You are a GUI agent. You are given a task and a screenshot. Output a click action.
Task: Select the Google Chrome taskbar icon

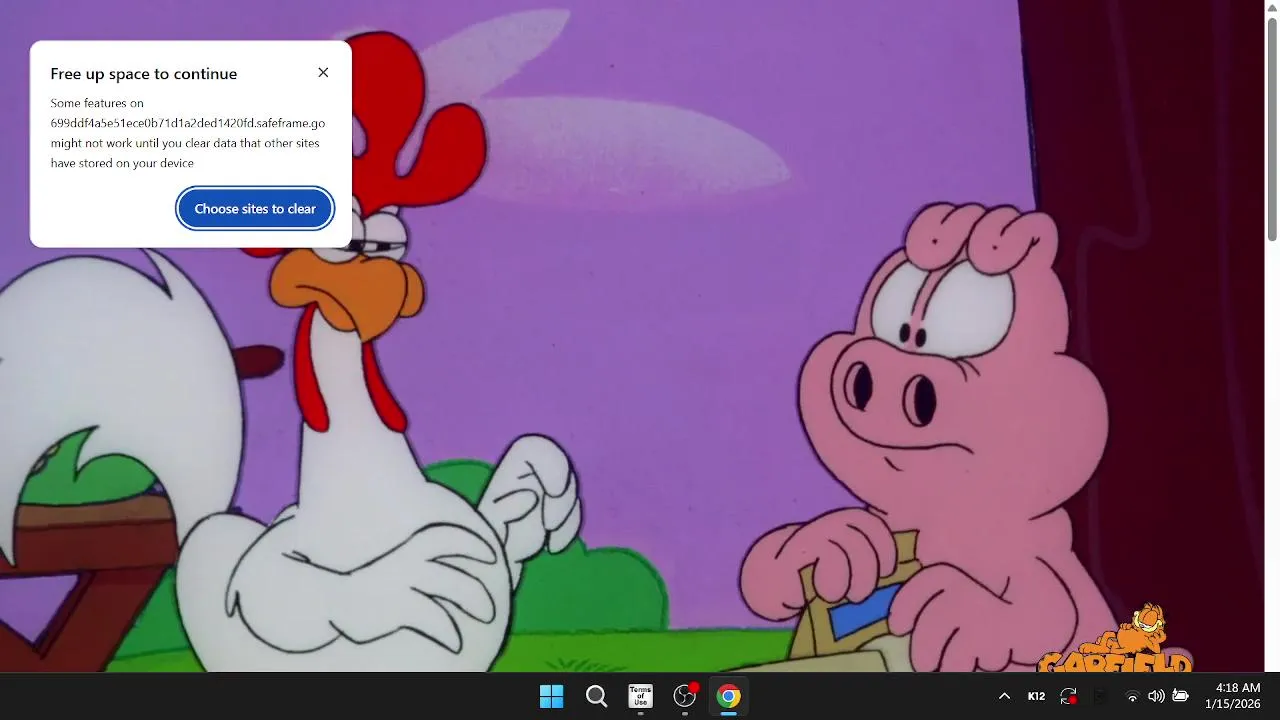[729, 696]
